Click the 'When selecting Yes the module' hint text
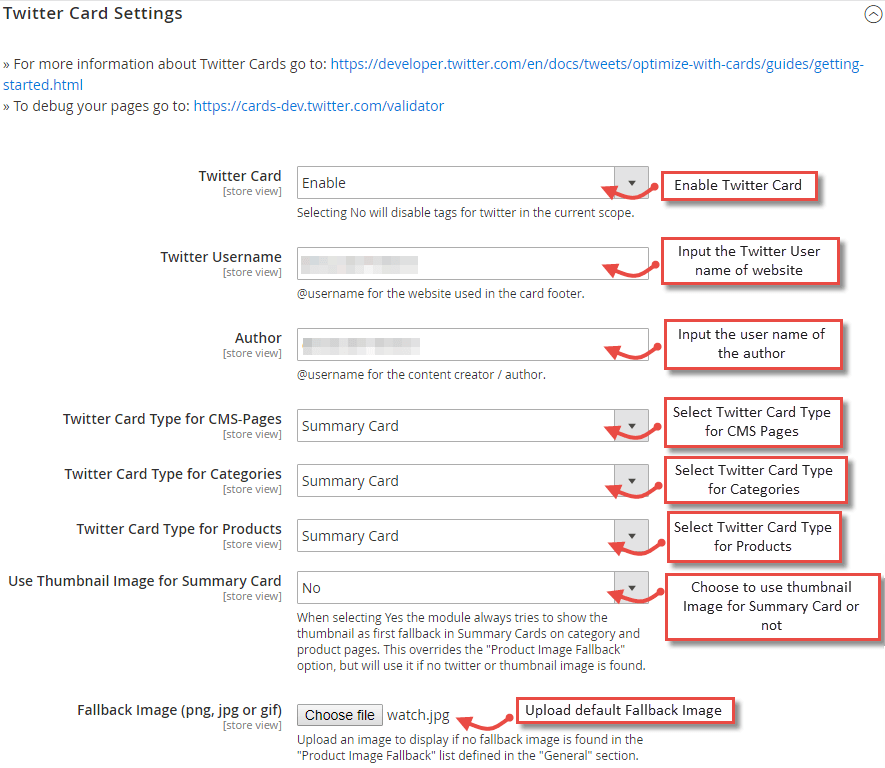This screenshot has width=885, height=768. point(471,642)
